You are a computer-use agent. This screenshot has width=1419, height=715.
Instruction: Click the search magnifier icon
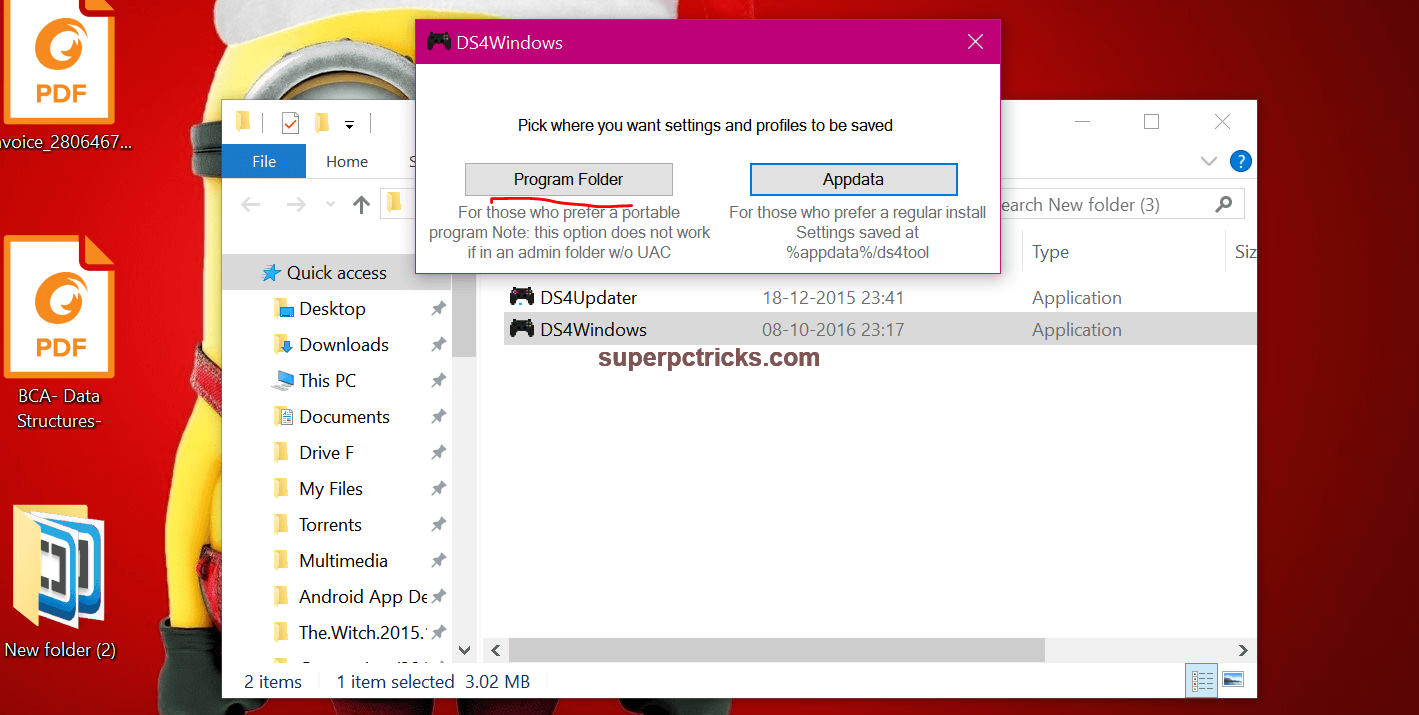coord(1223,205)
